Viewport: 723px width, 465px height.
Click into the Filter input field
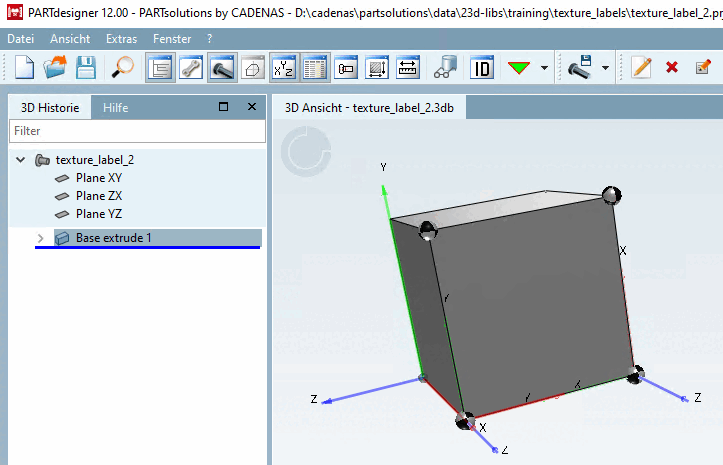click(137, 131)
